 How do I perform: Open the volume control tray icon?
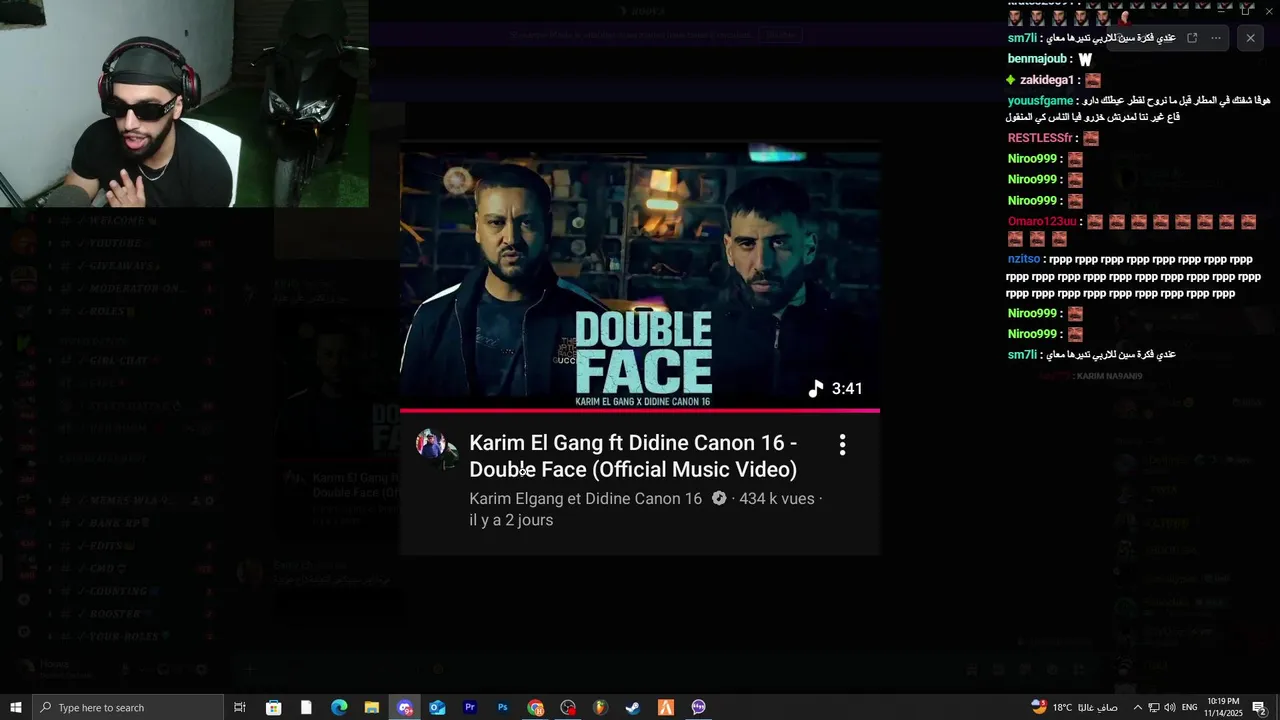[1170, 707]
